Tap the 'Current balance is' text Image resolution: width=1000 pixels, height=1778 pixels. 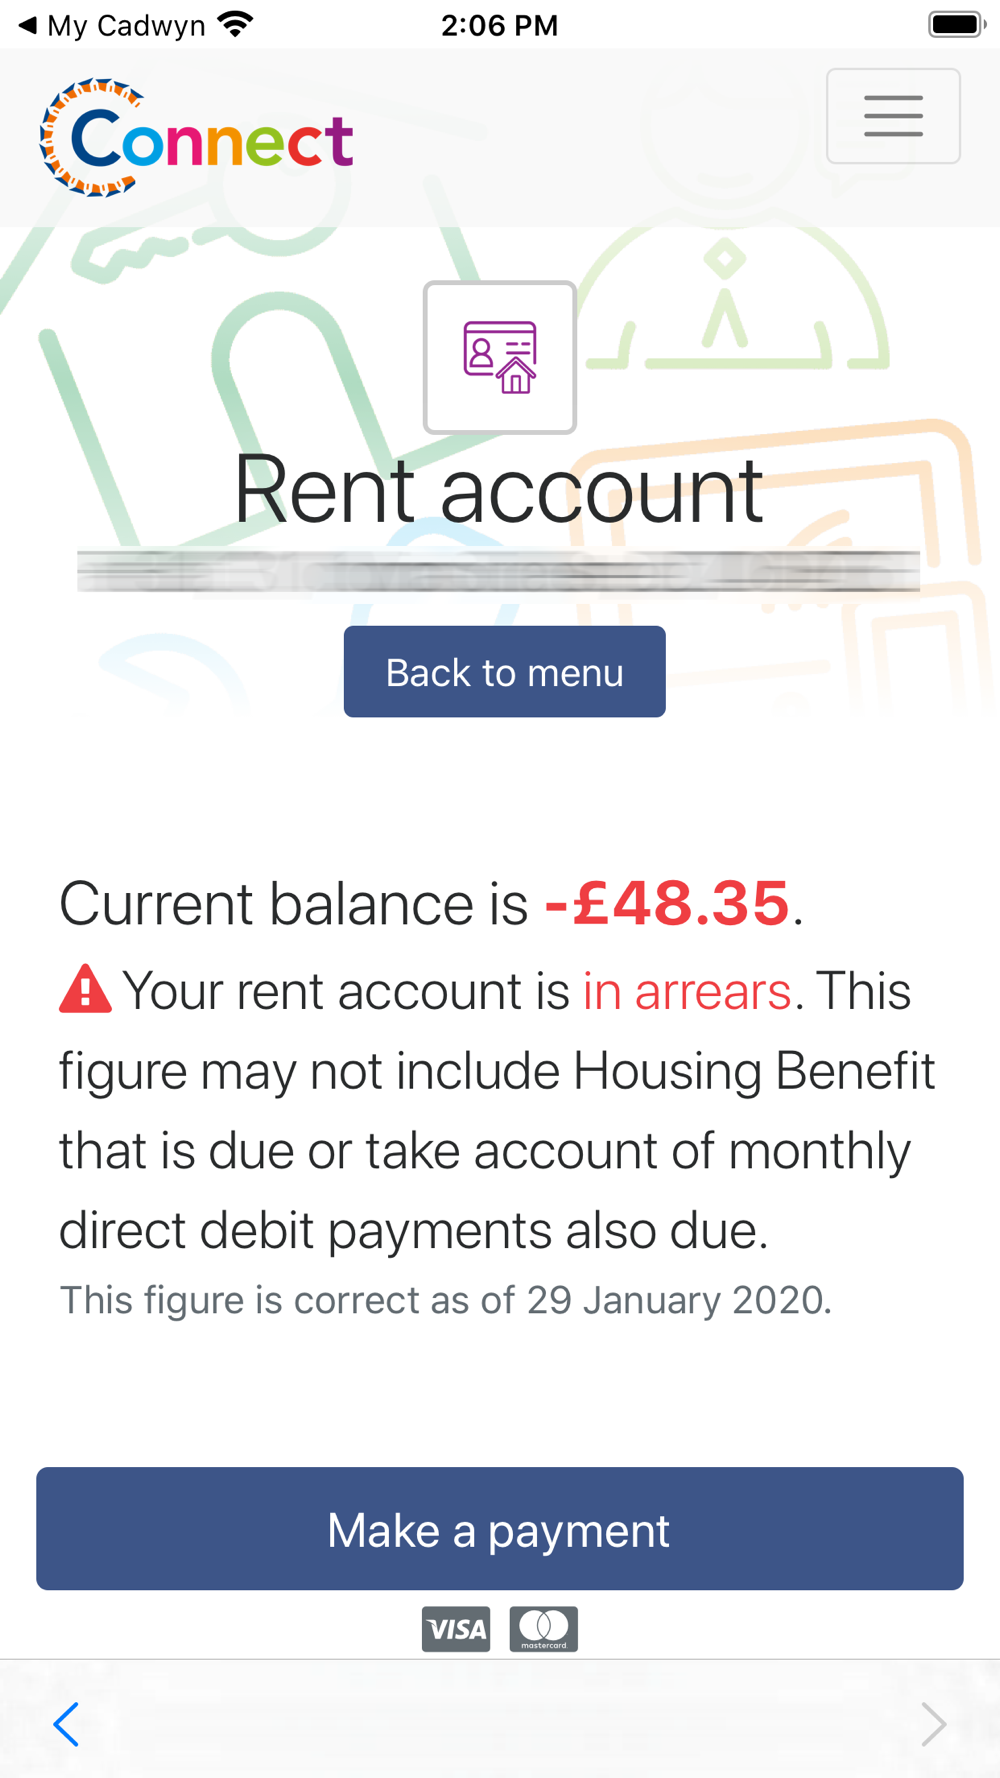293,904
